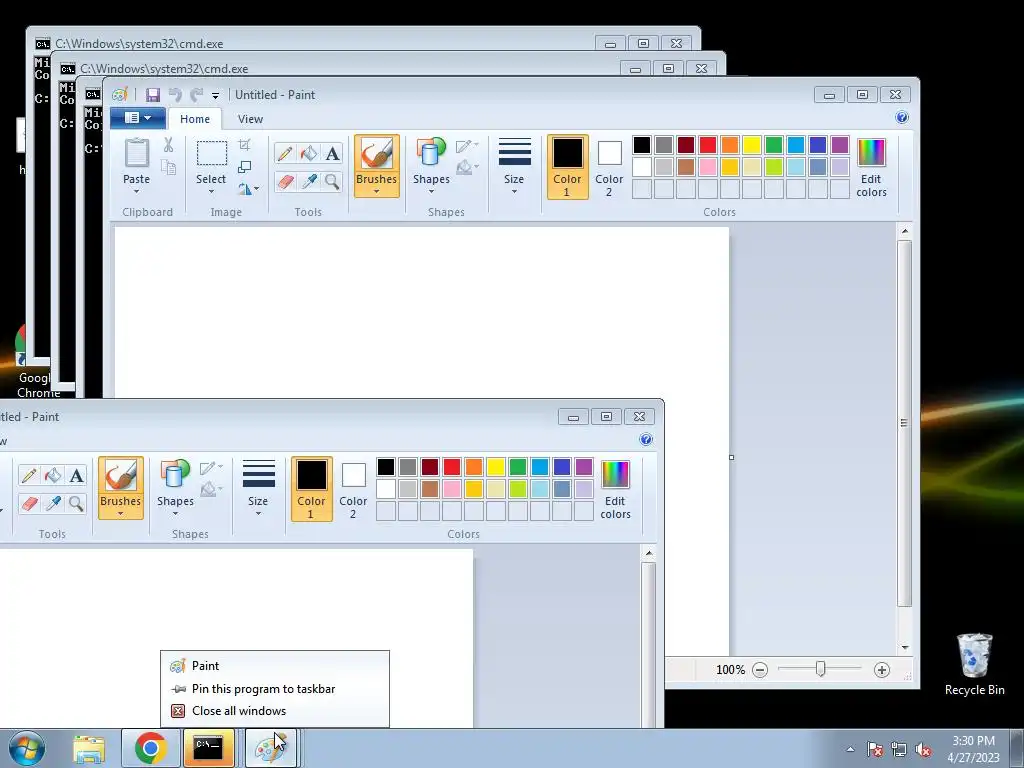Select the Pencil tool in back Paint window
The image size is (1024, 768).
tap(285, 153)
